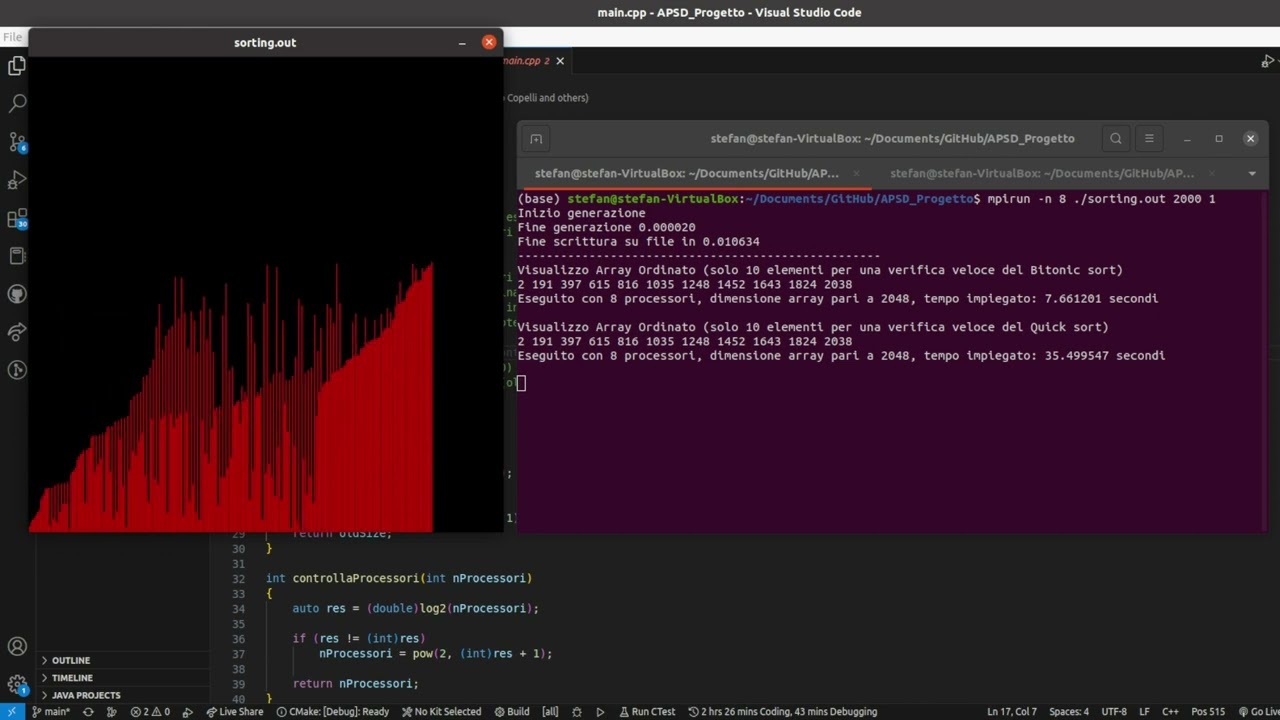1280x720 pixels.
Task: Click the terminal cursor prompt line
Action: pyautogui.click(x=521, y=383)
